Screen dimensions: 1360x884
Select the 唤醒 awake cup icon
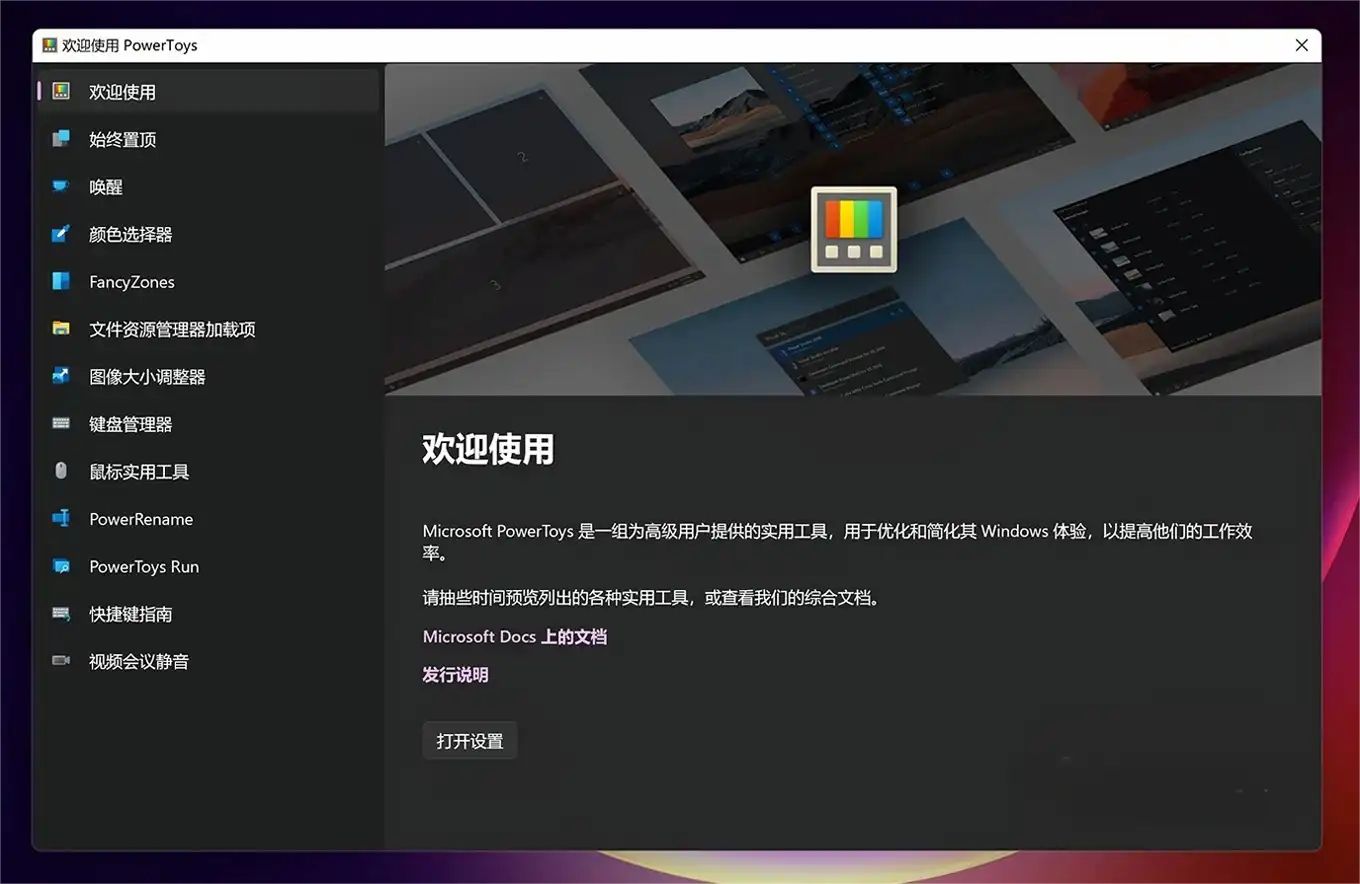pyautogui.click(x=61, y=186)
